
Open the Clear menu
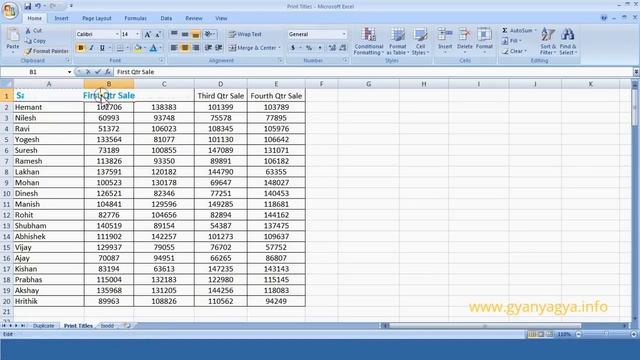point(514,51)
